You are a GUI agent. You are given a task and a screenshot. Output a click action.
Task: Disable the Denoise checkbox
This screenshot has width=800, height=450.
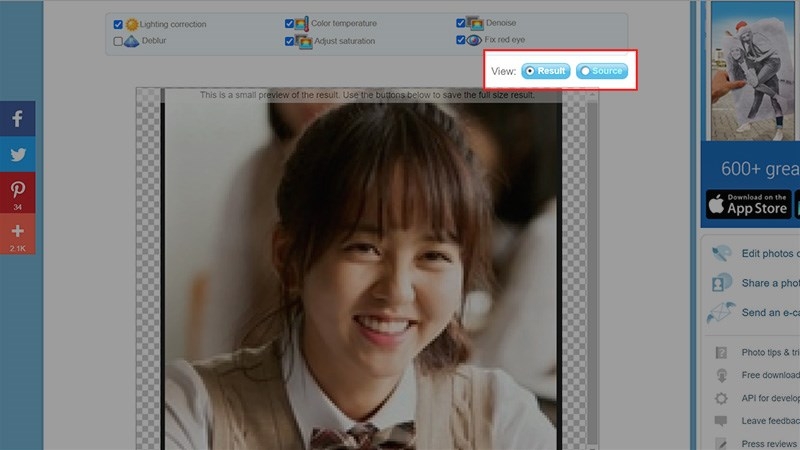point(460,23)
